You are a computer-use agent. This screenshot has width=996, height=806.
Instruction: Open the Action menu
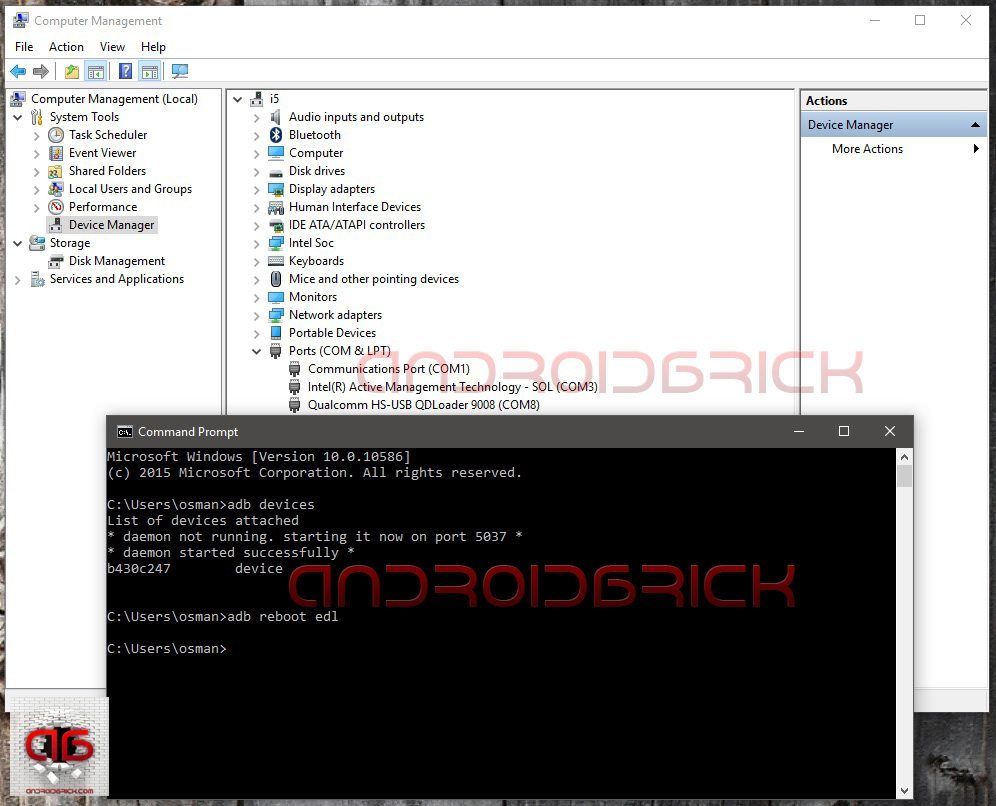[66, 47]
